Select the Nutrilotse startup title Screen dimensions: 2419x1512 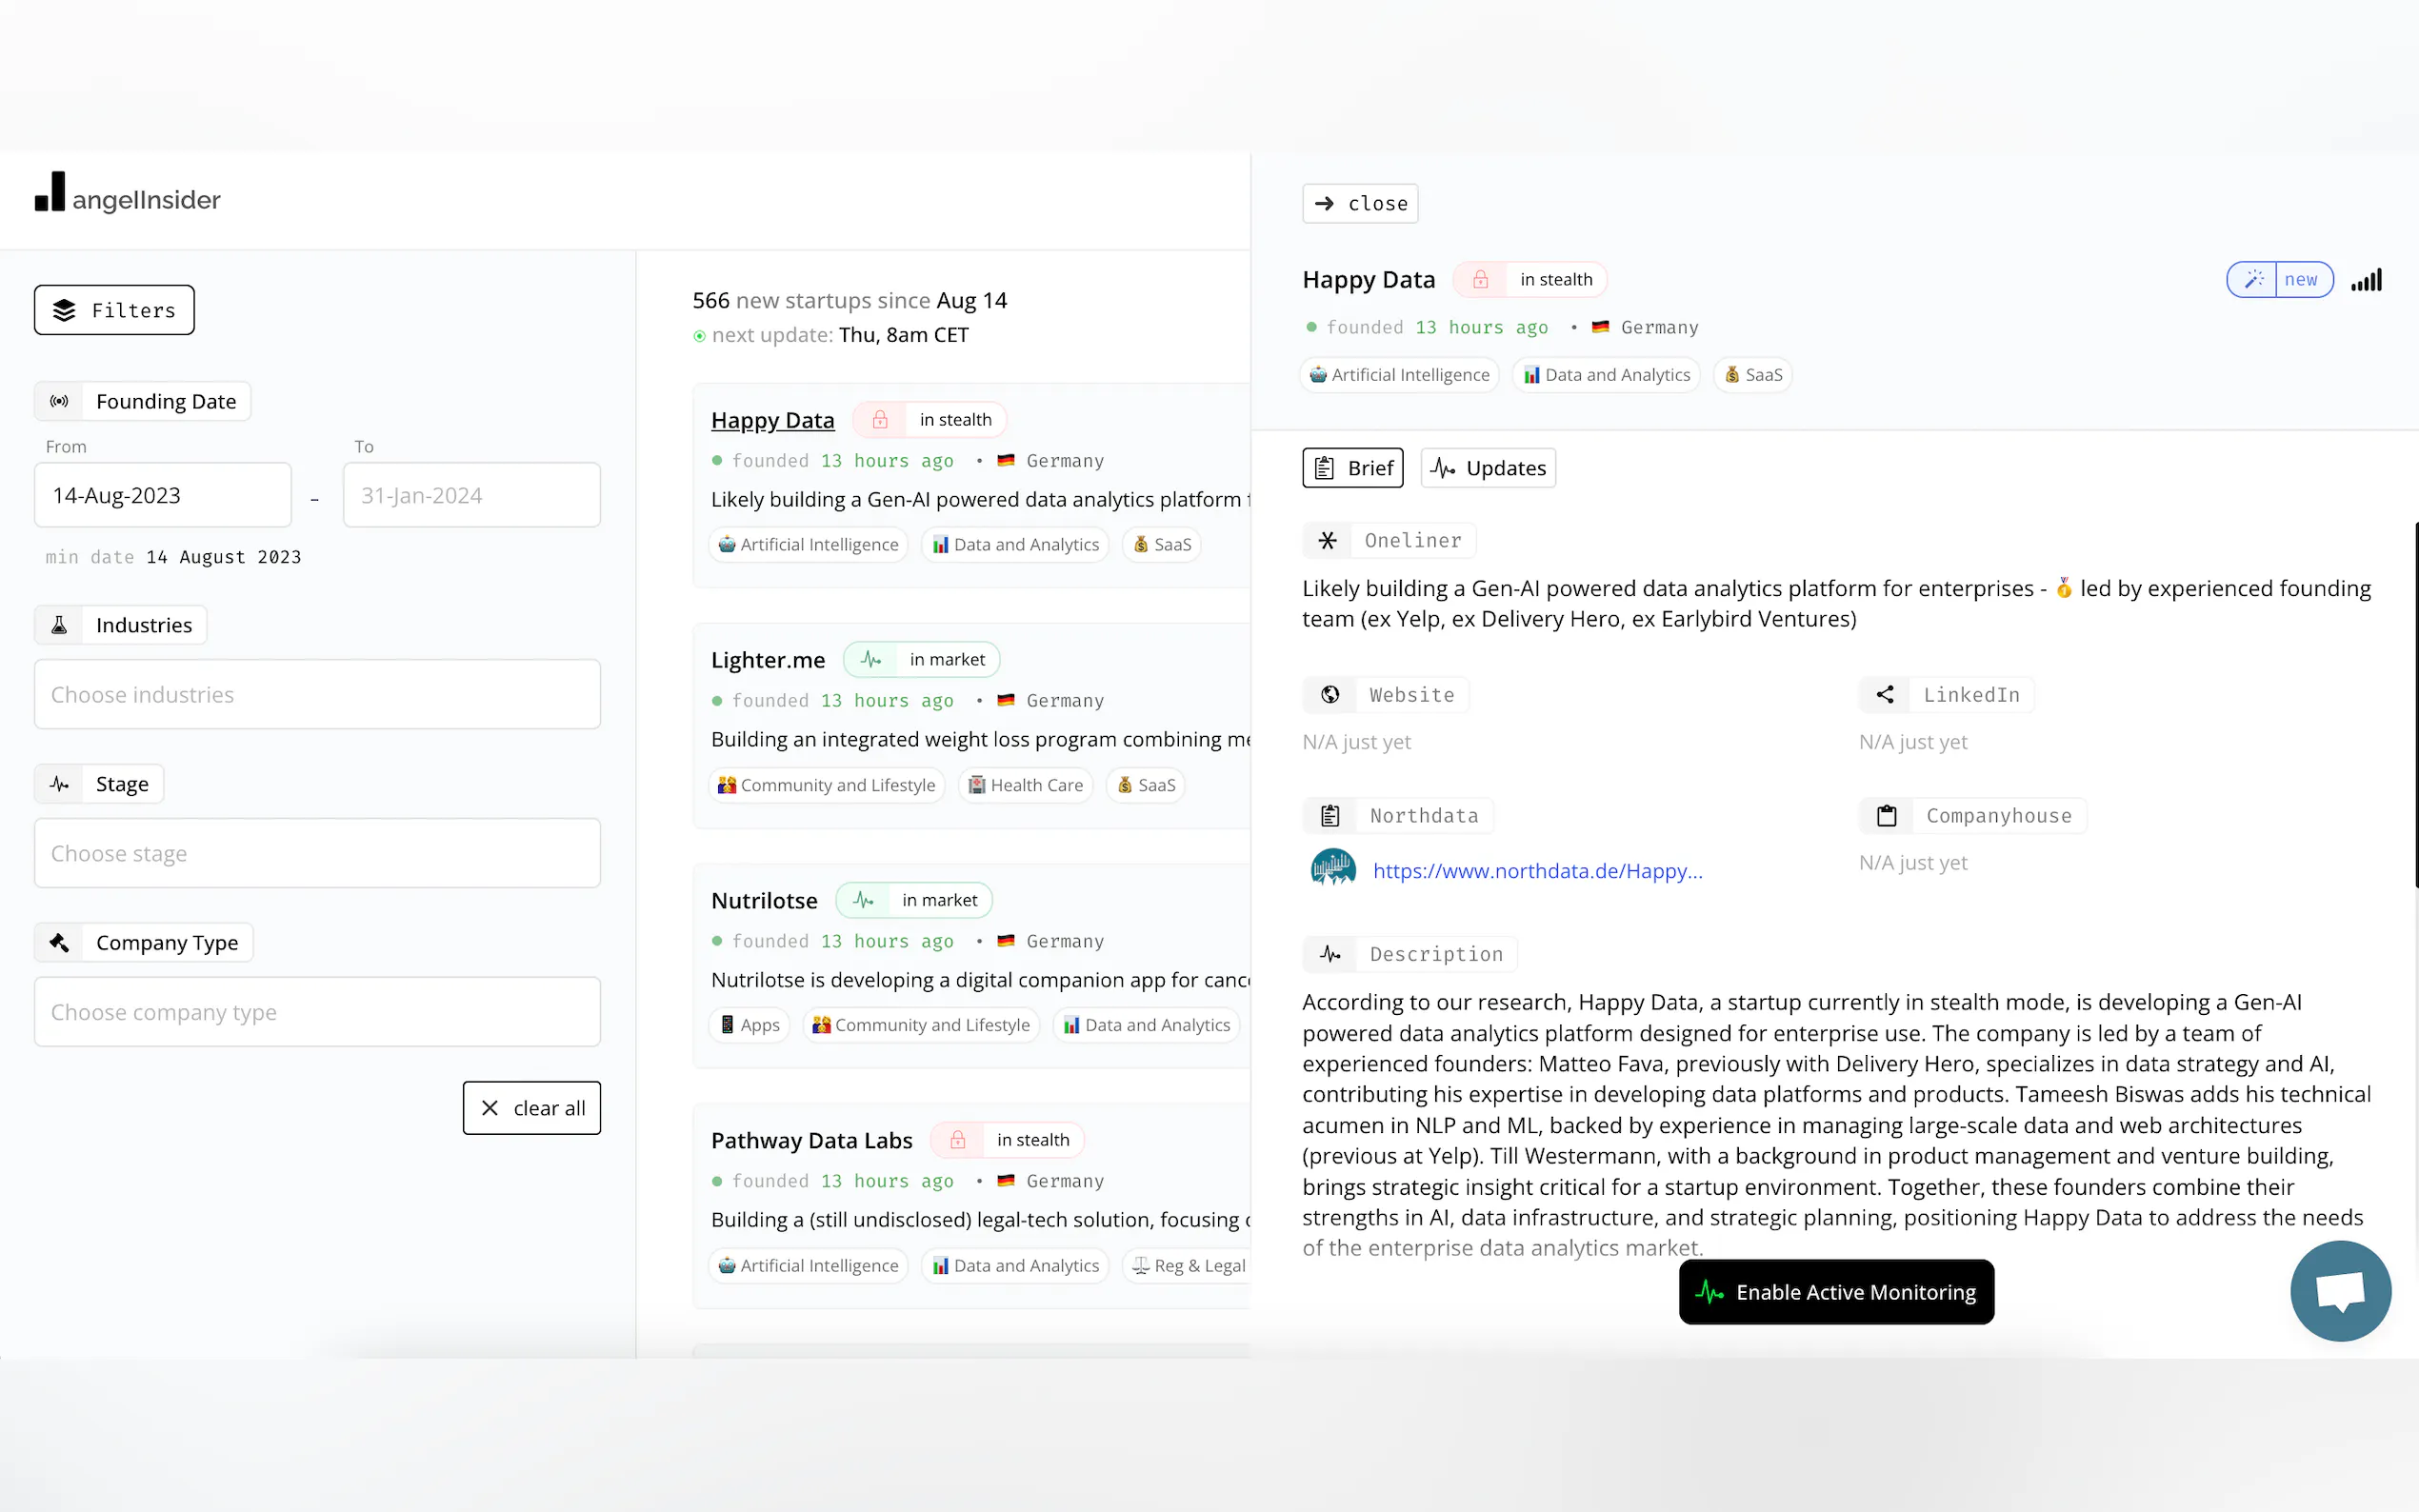[x=764, y=901]
